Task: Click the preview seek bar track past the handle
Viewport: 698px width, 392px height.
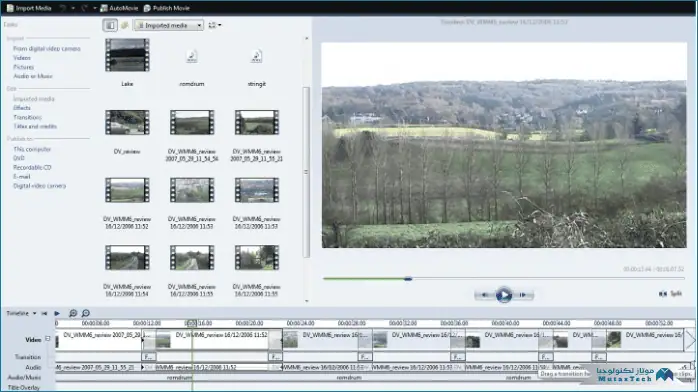Action: [x=548, y=279]
